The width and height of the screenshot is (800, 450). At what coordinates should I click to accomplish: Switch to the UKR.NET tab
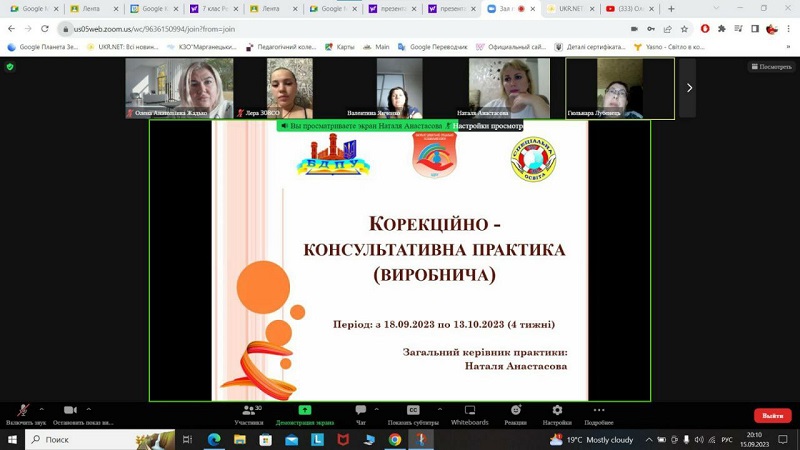pos(570,9)
